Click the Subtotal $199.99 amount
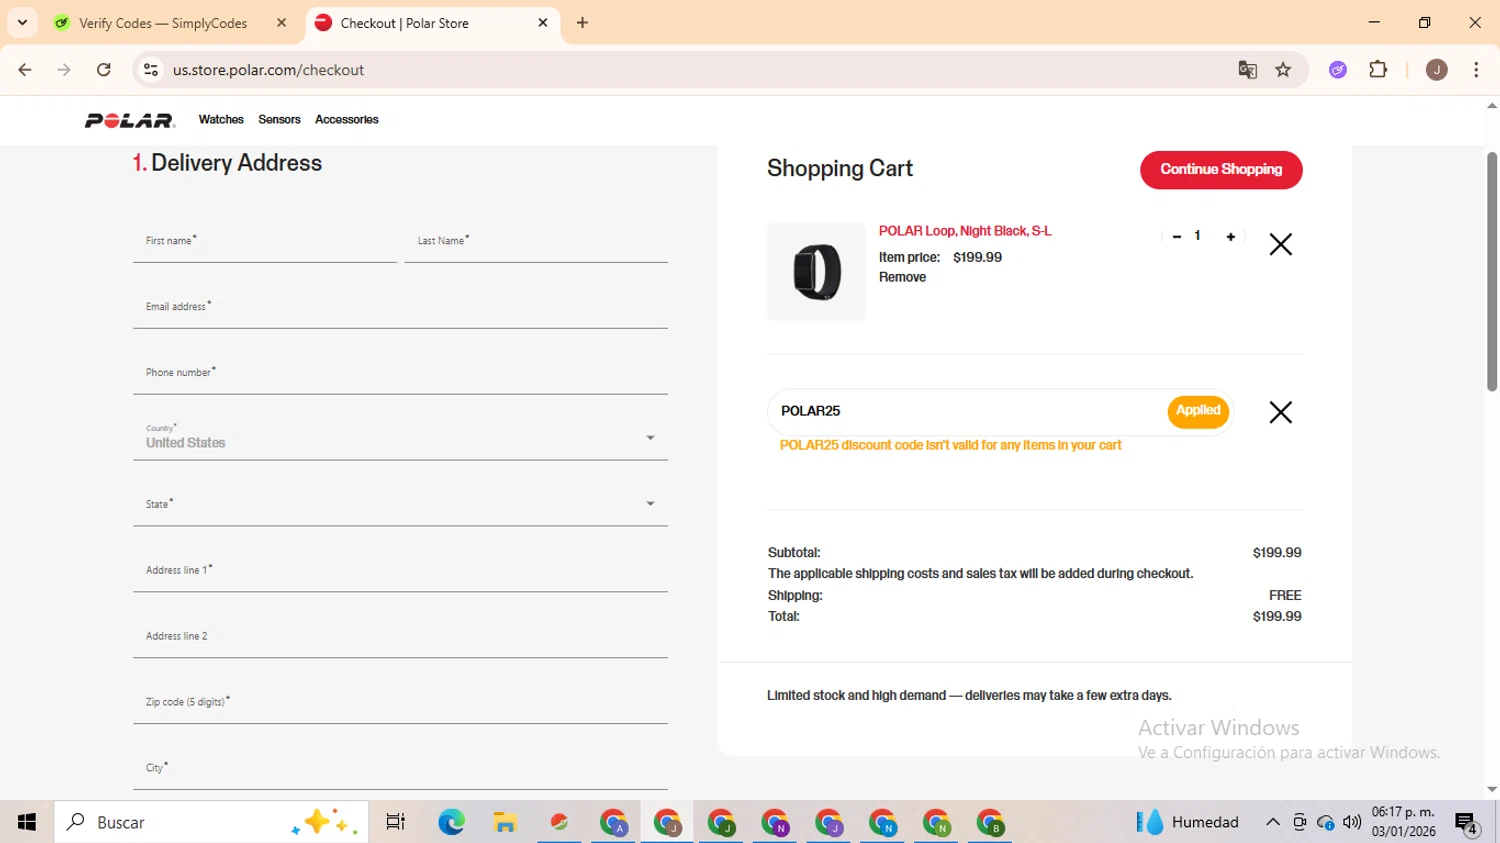The width and height of the screenshot is (1500, 843). [1277, 553]
